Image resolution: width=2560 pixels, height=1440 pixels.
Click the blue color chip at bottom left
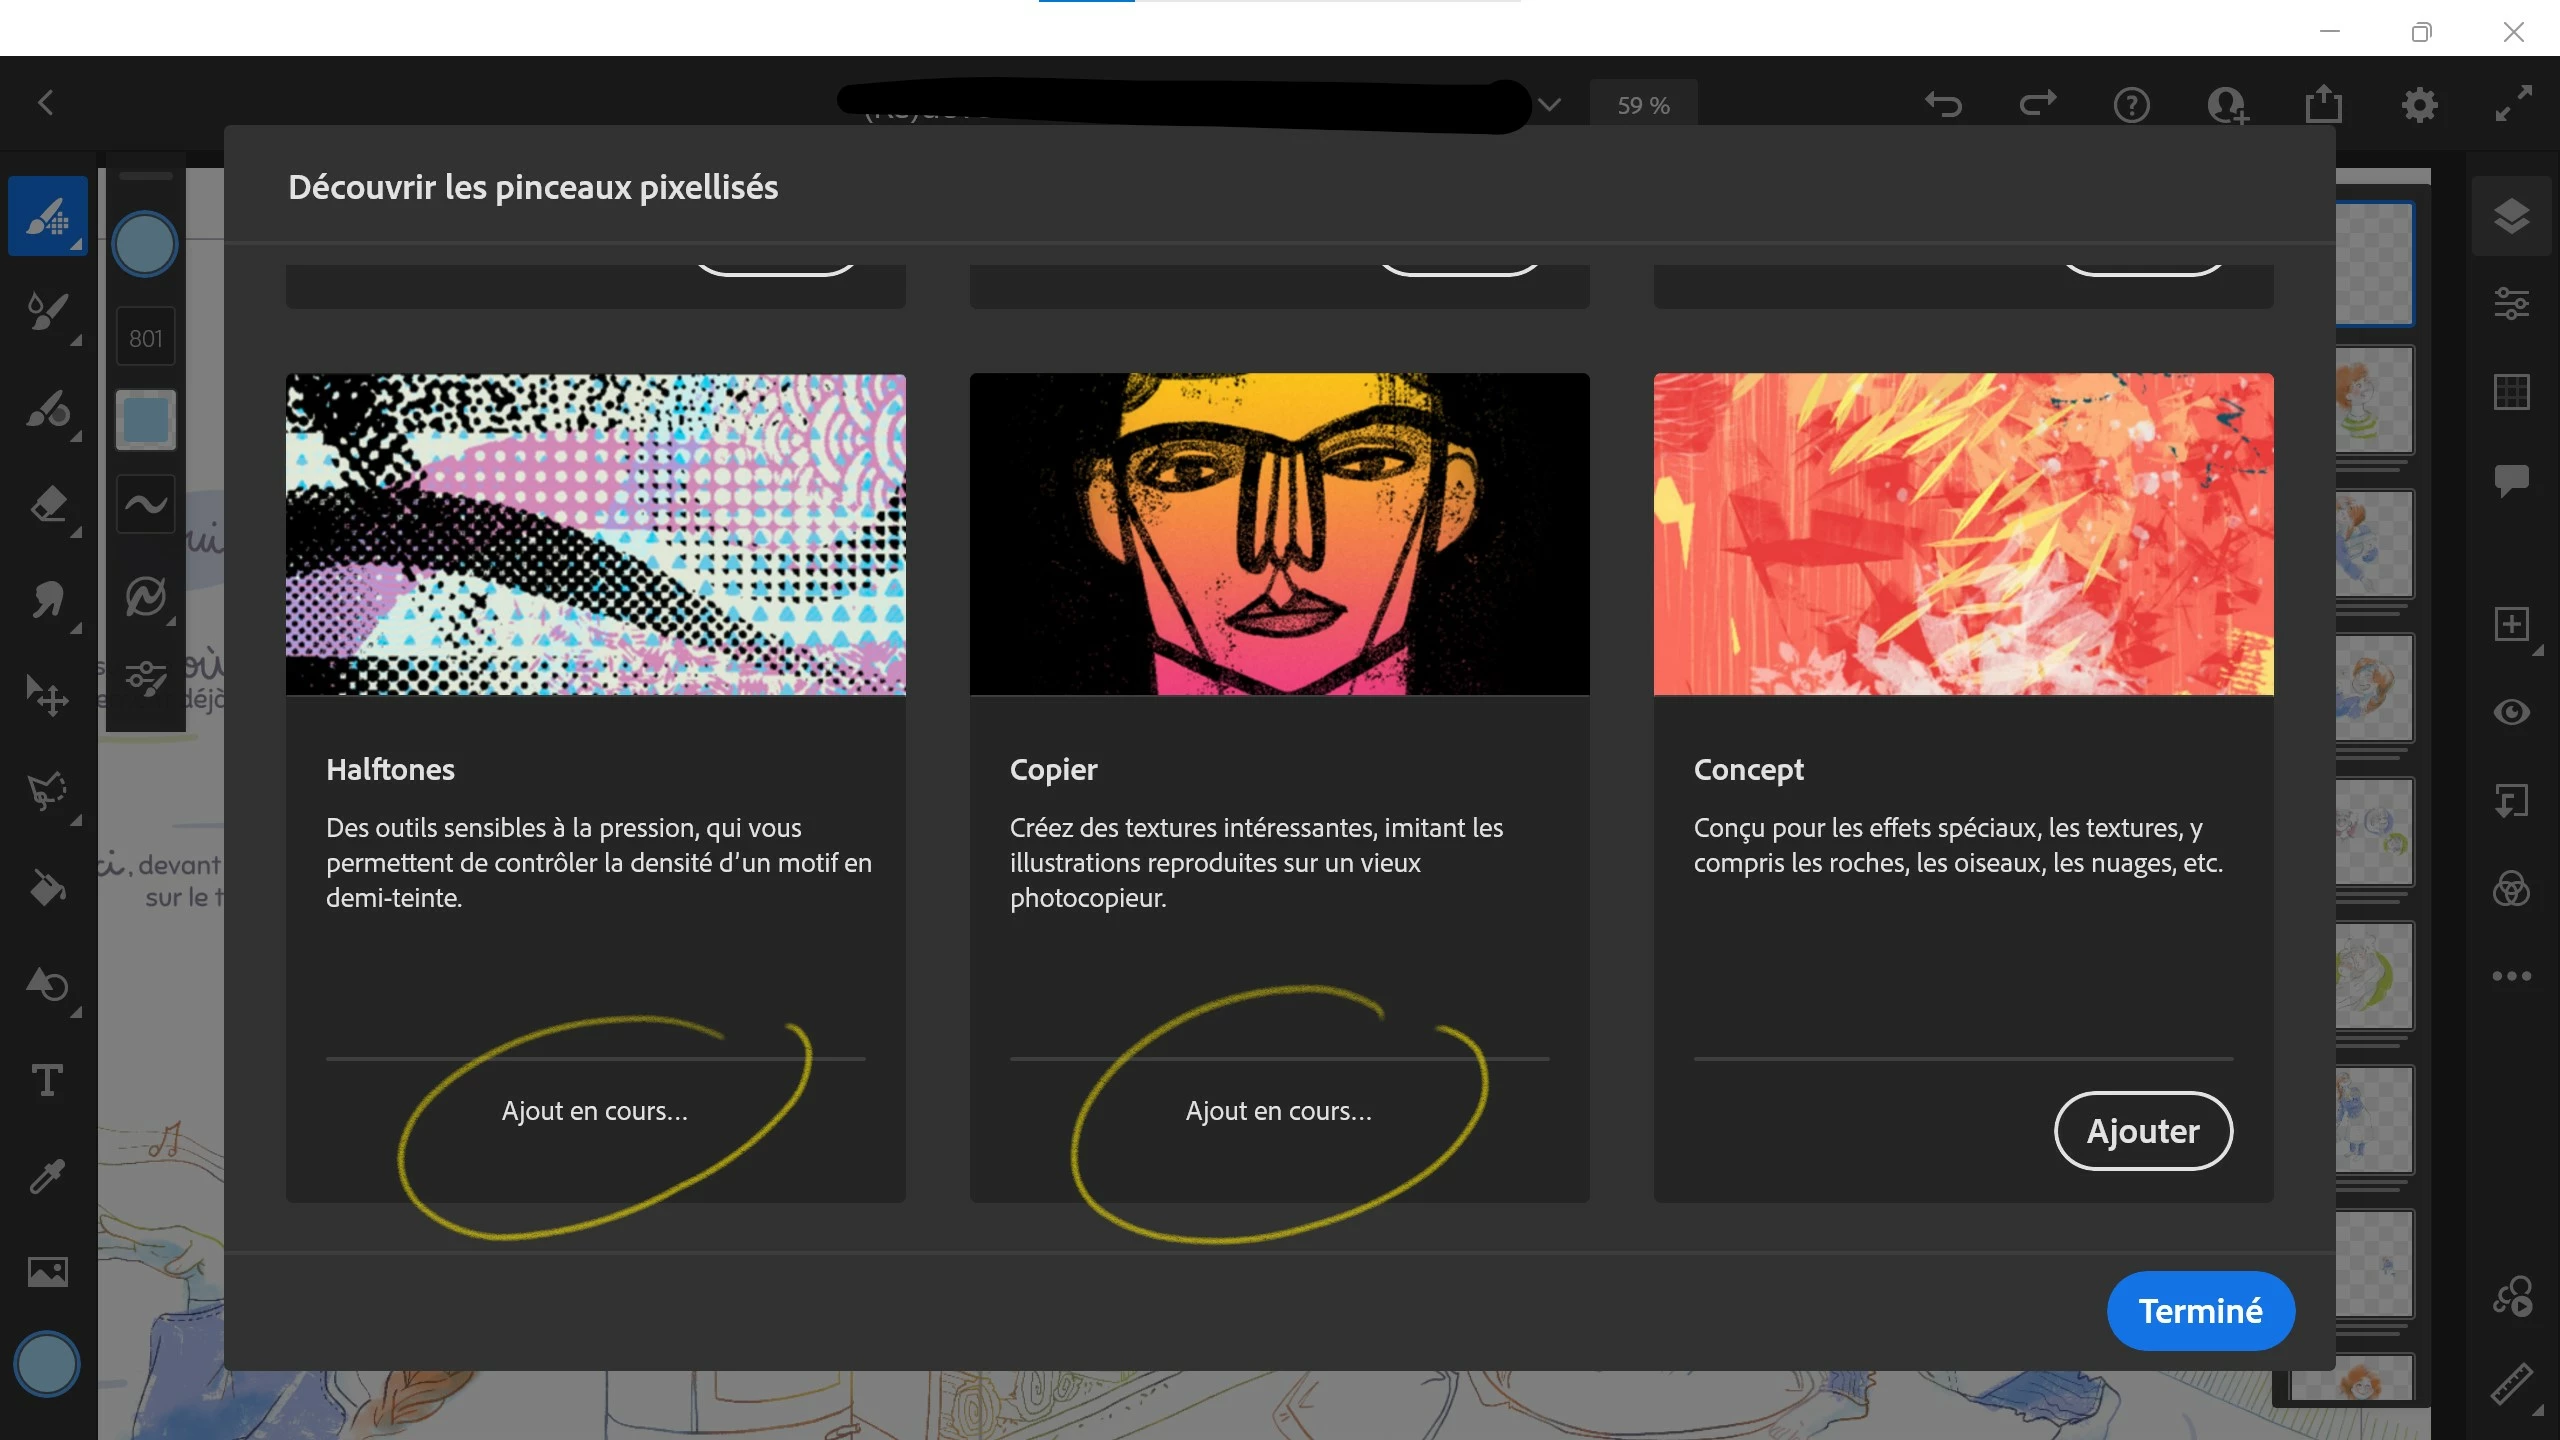click(47, 1364)
